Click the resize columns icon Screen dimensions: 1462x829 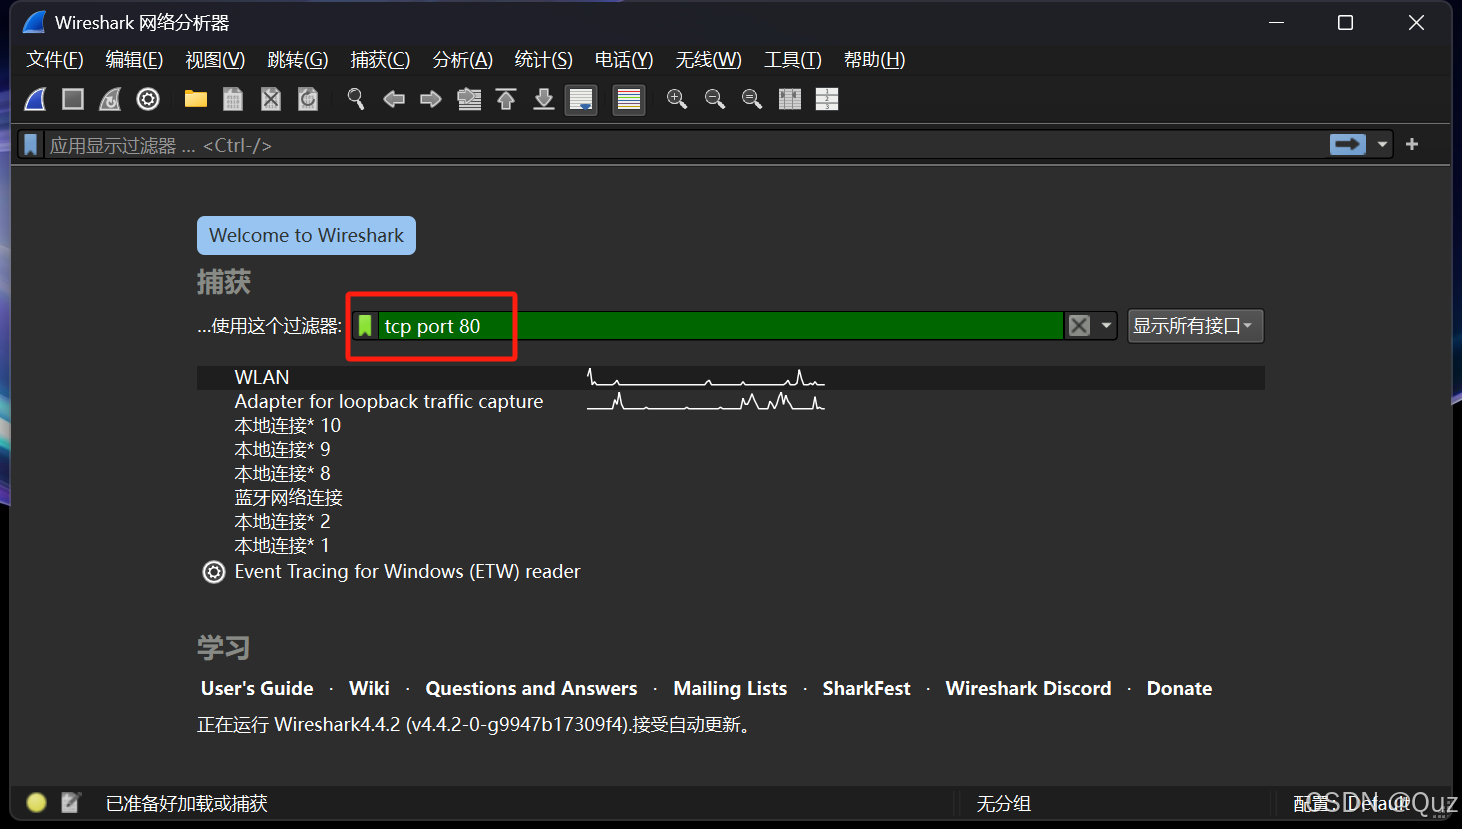[x=790, y=99]
